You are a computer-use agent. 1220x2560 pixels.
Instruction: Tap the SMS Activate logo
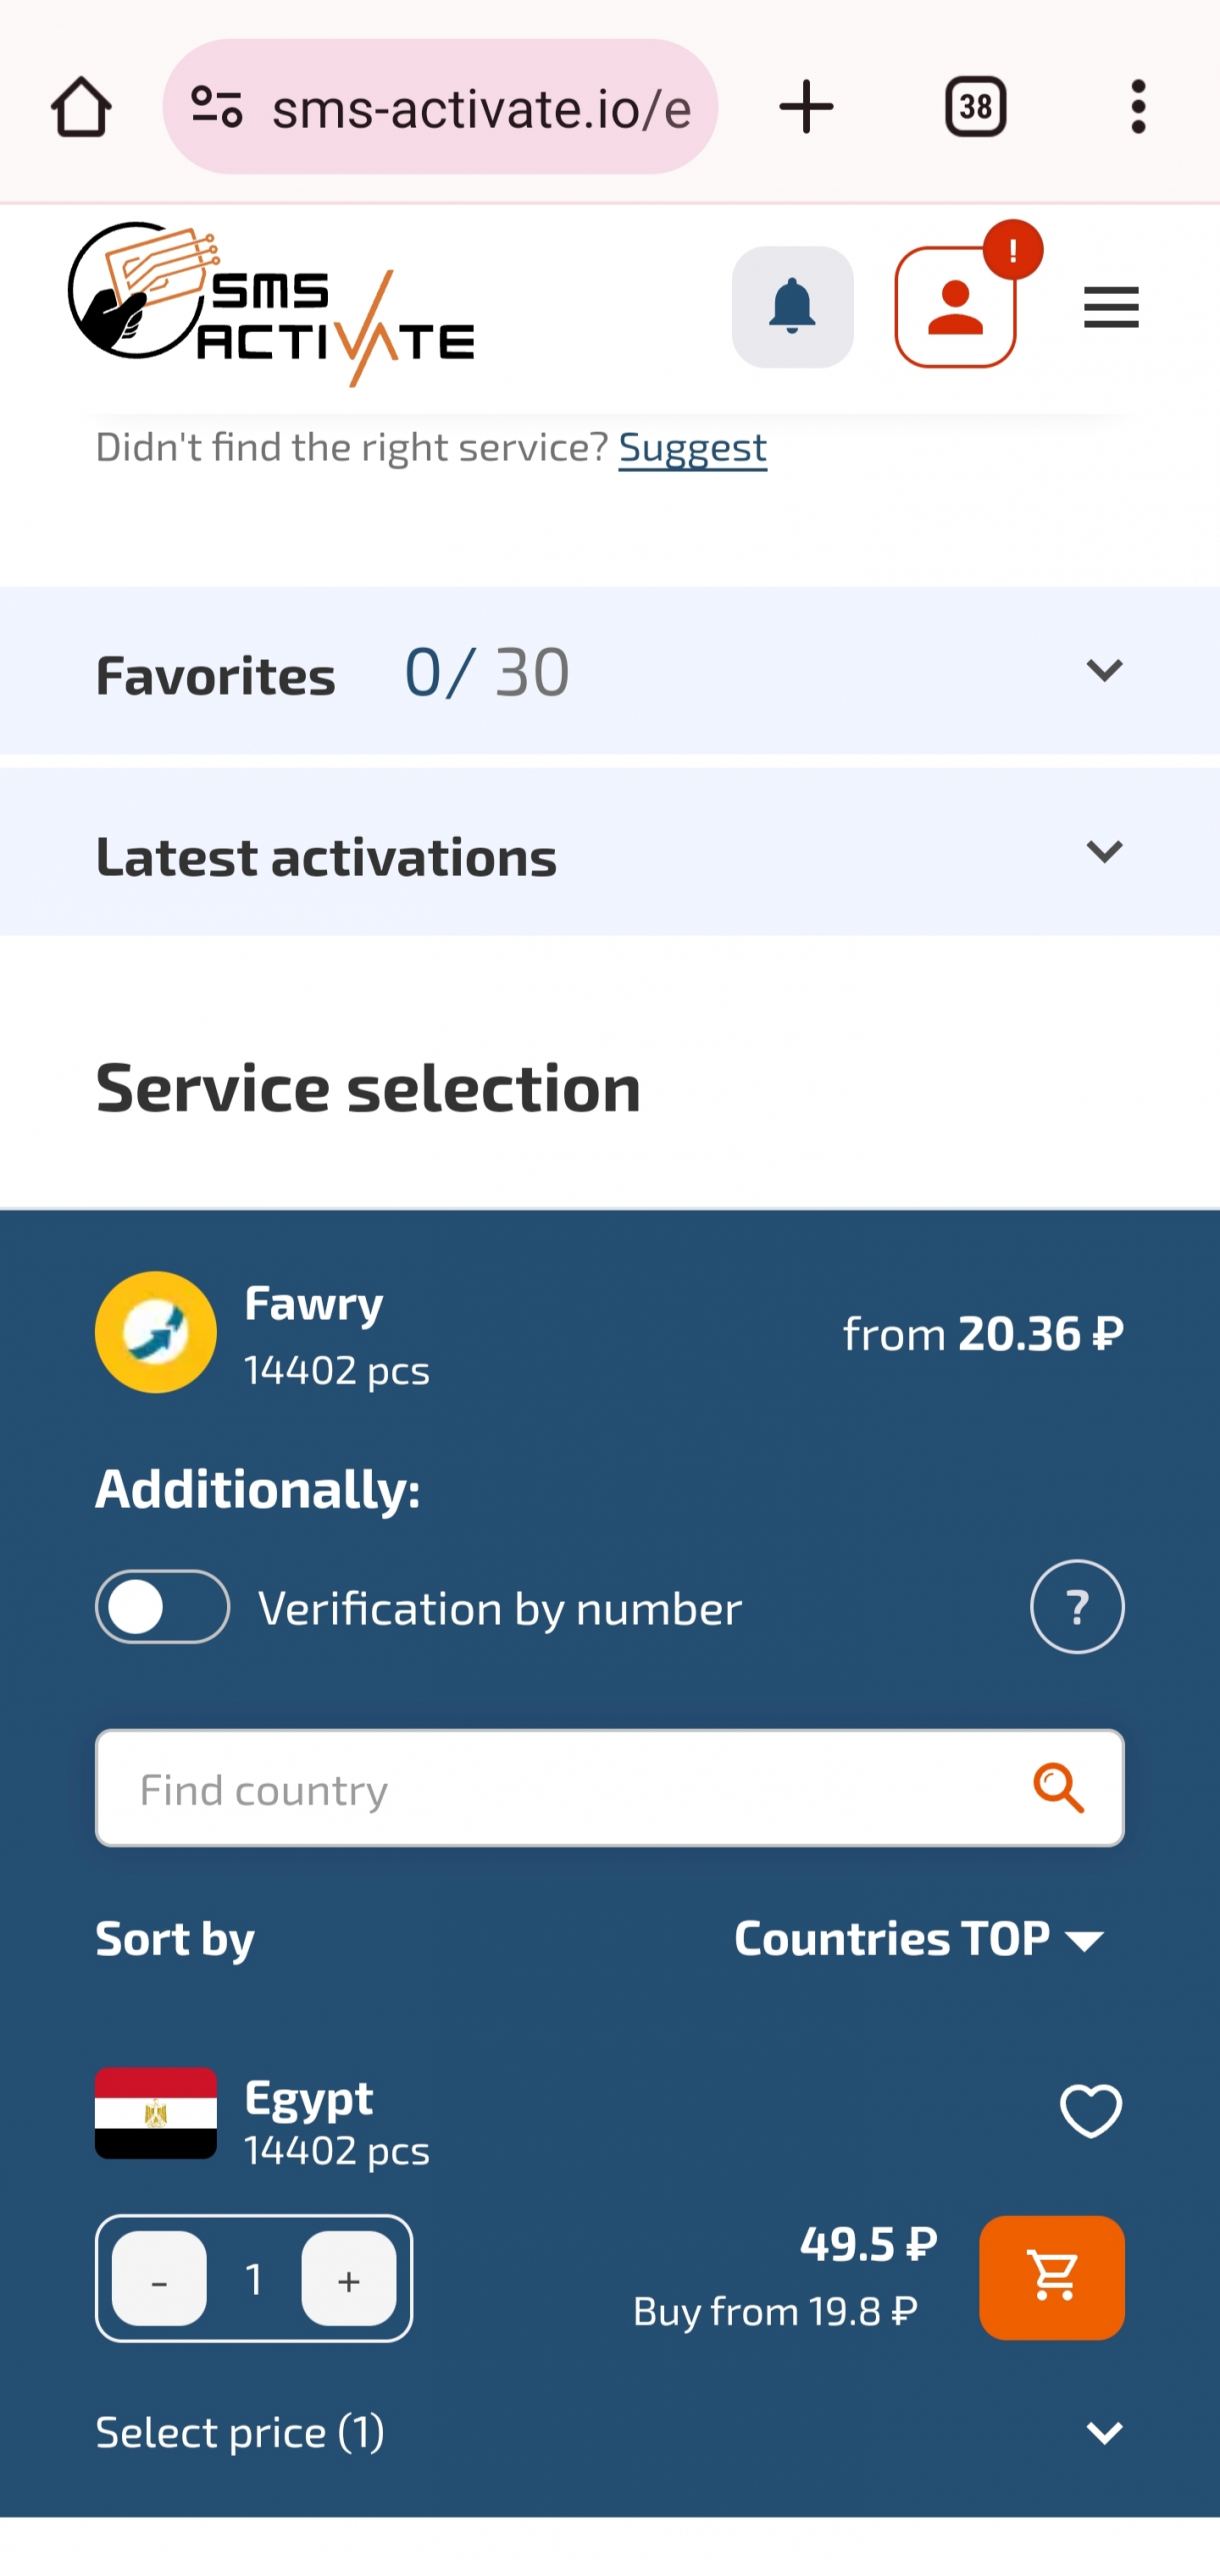tap(270, 304)
